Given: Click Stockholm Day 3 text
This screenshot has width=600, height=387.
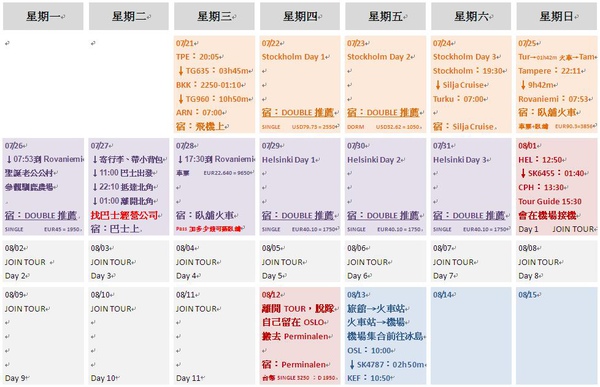Looking at the screenshot, I should click(465, 57).
